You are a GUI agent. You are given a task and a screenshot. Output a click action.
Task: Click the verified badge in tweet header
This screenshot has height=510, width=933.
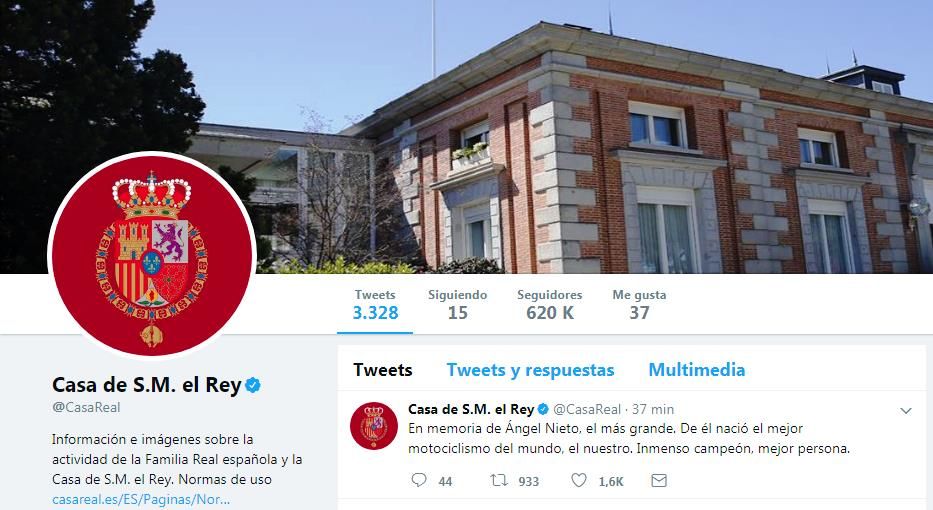tap(543, 409)
